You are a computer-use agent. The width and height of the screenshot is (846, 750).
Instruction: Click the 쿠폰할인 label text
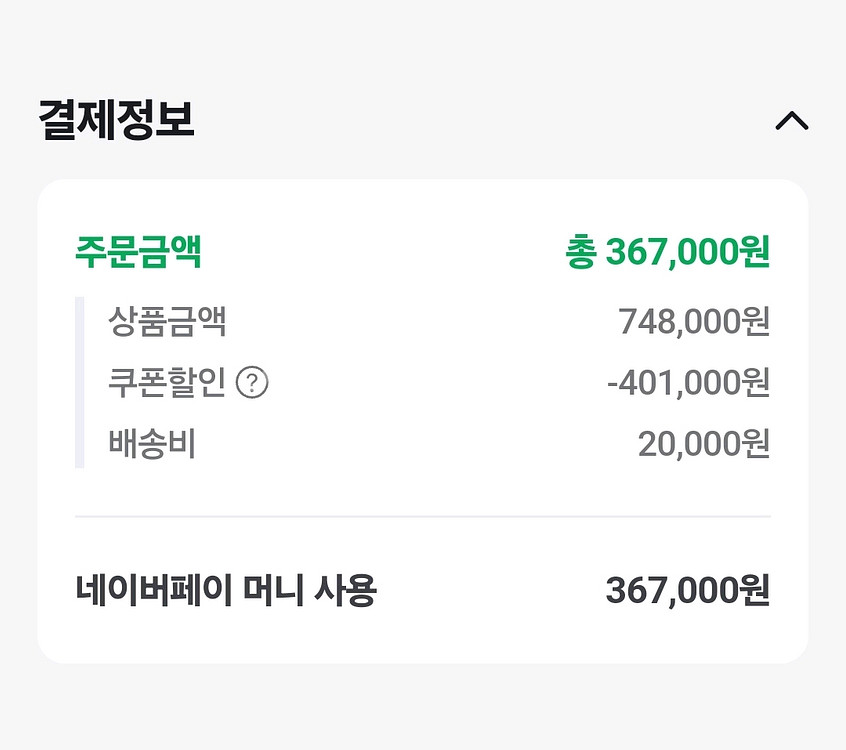[167, 383]
